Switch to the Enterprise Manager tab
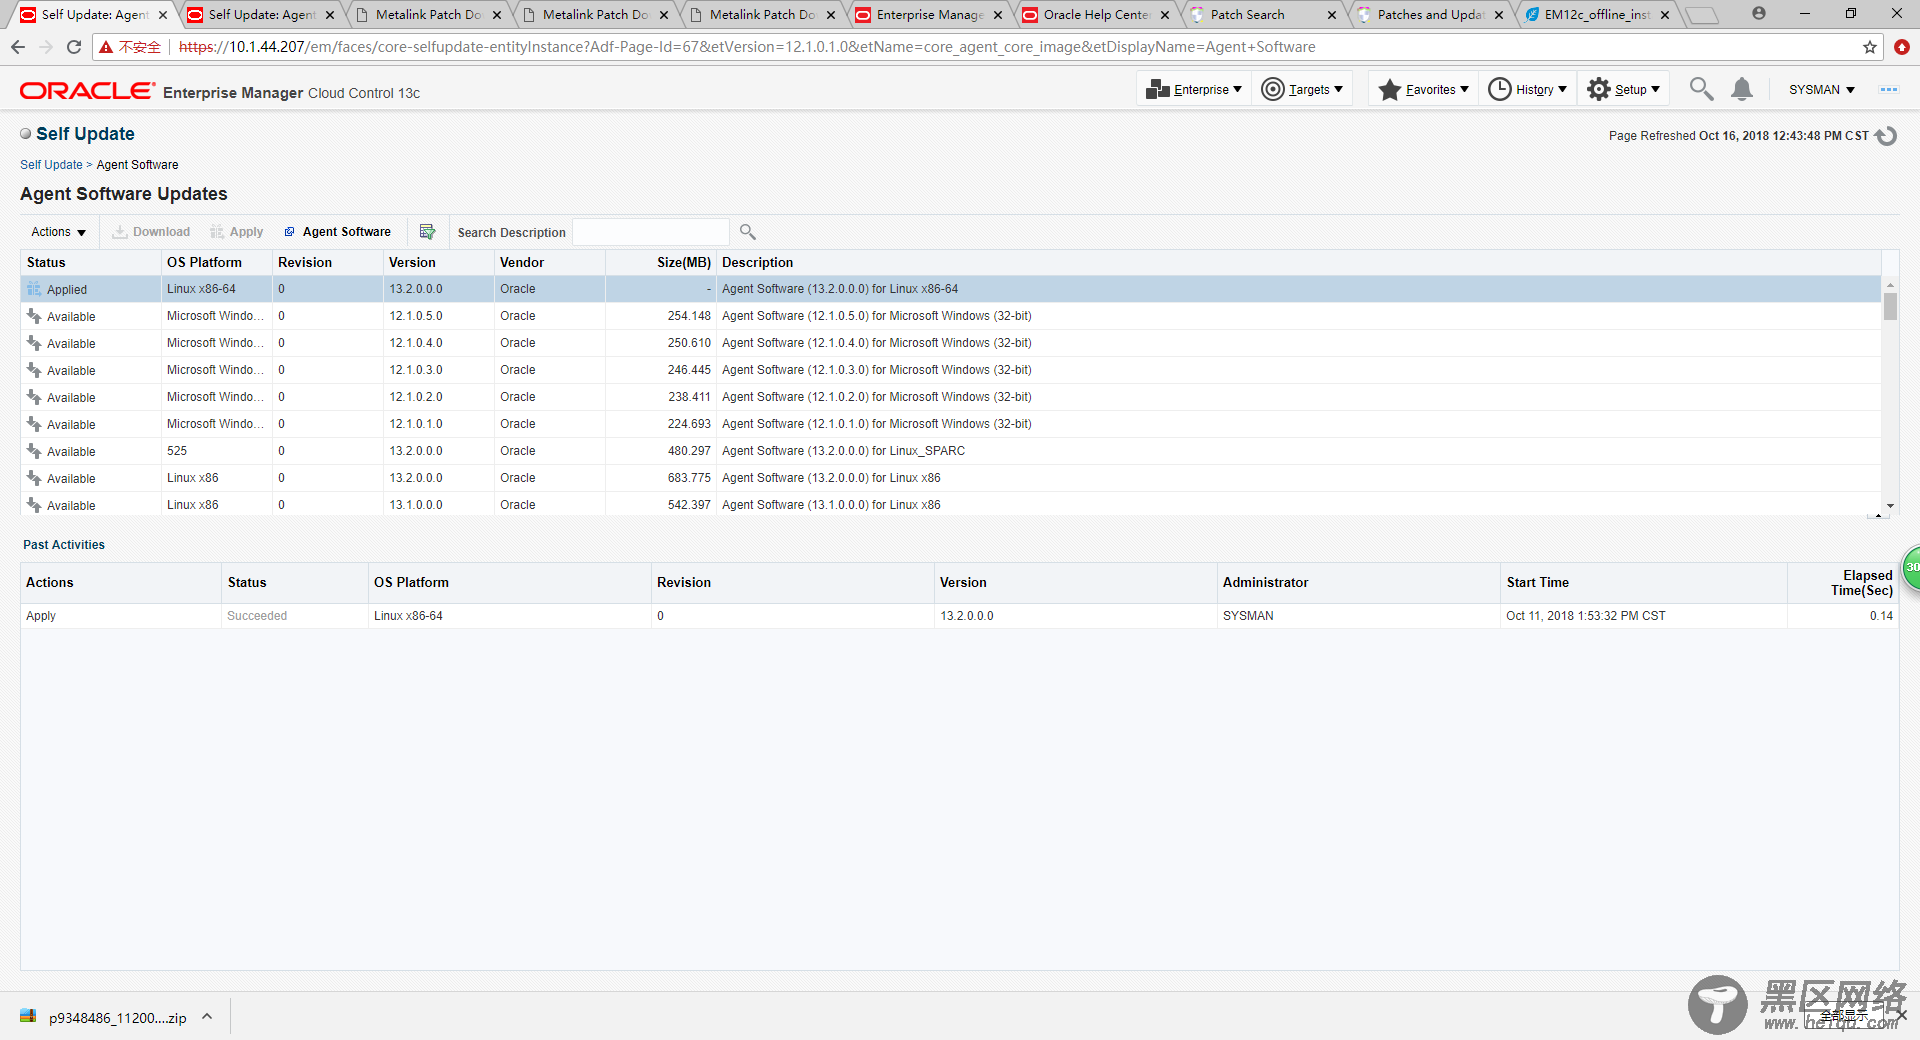The width and height of the screenshot is (1920, 1040). tap(928, 15)
